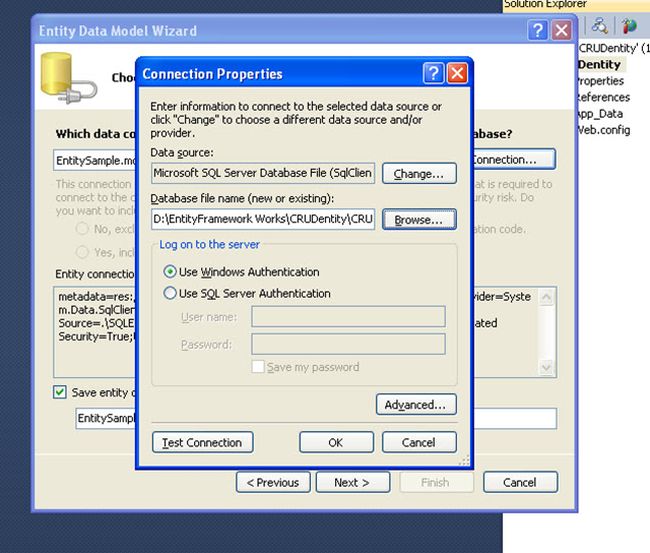Select Use Windows Authentication radio button
Viewport: 650px width, 553px height.
point(170,272)
